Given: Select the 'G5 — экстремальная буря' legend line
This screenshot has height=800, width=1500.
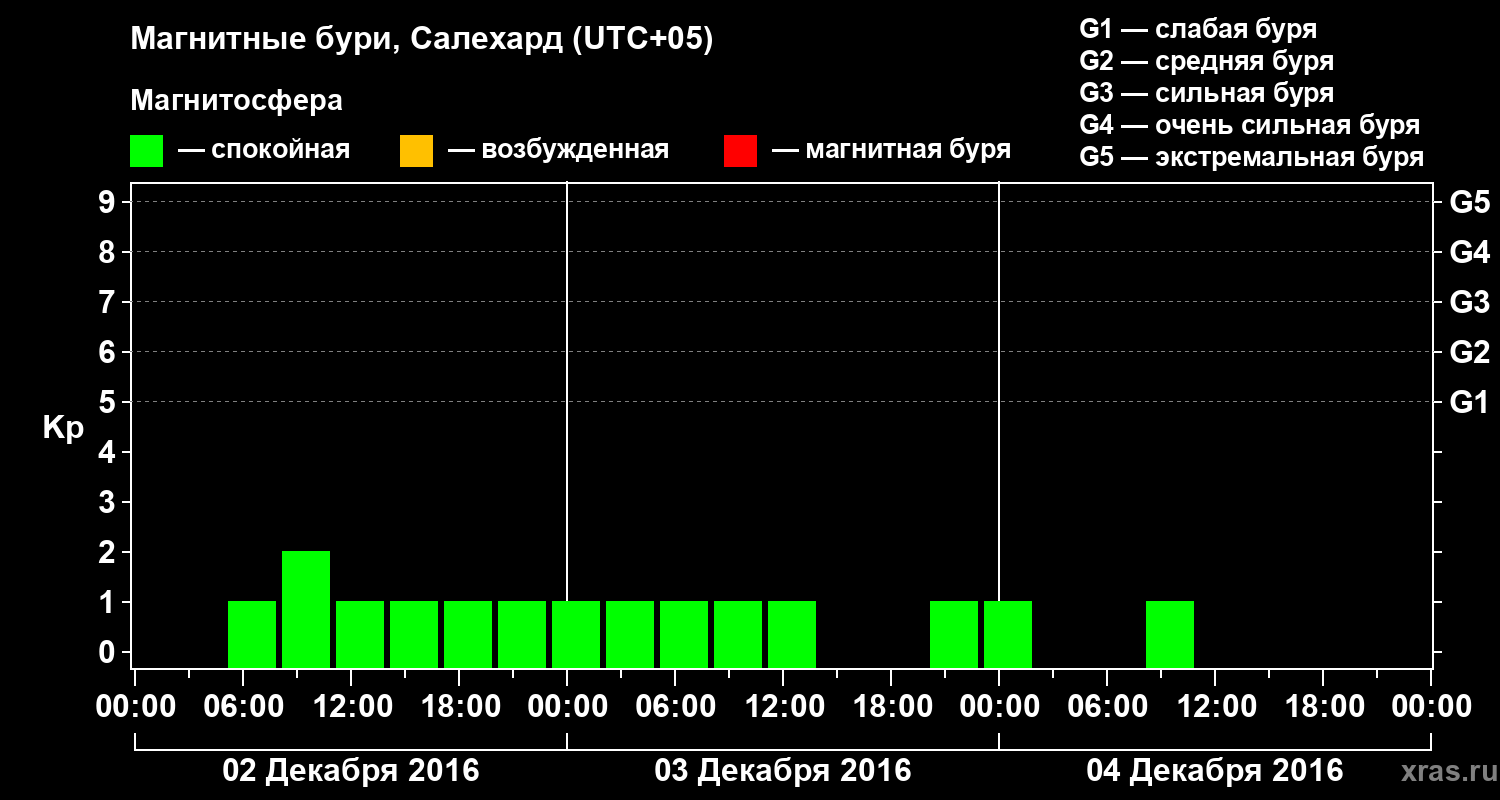Looking at the screenshot, I should (x=1251, y=157).
